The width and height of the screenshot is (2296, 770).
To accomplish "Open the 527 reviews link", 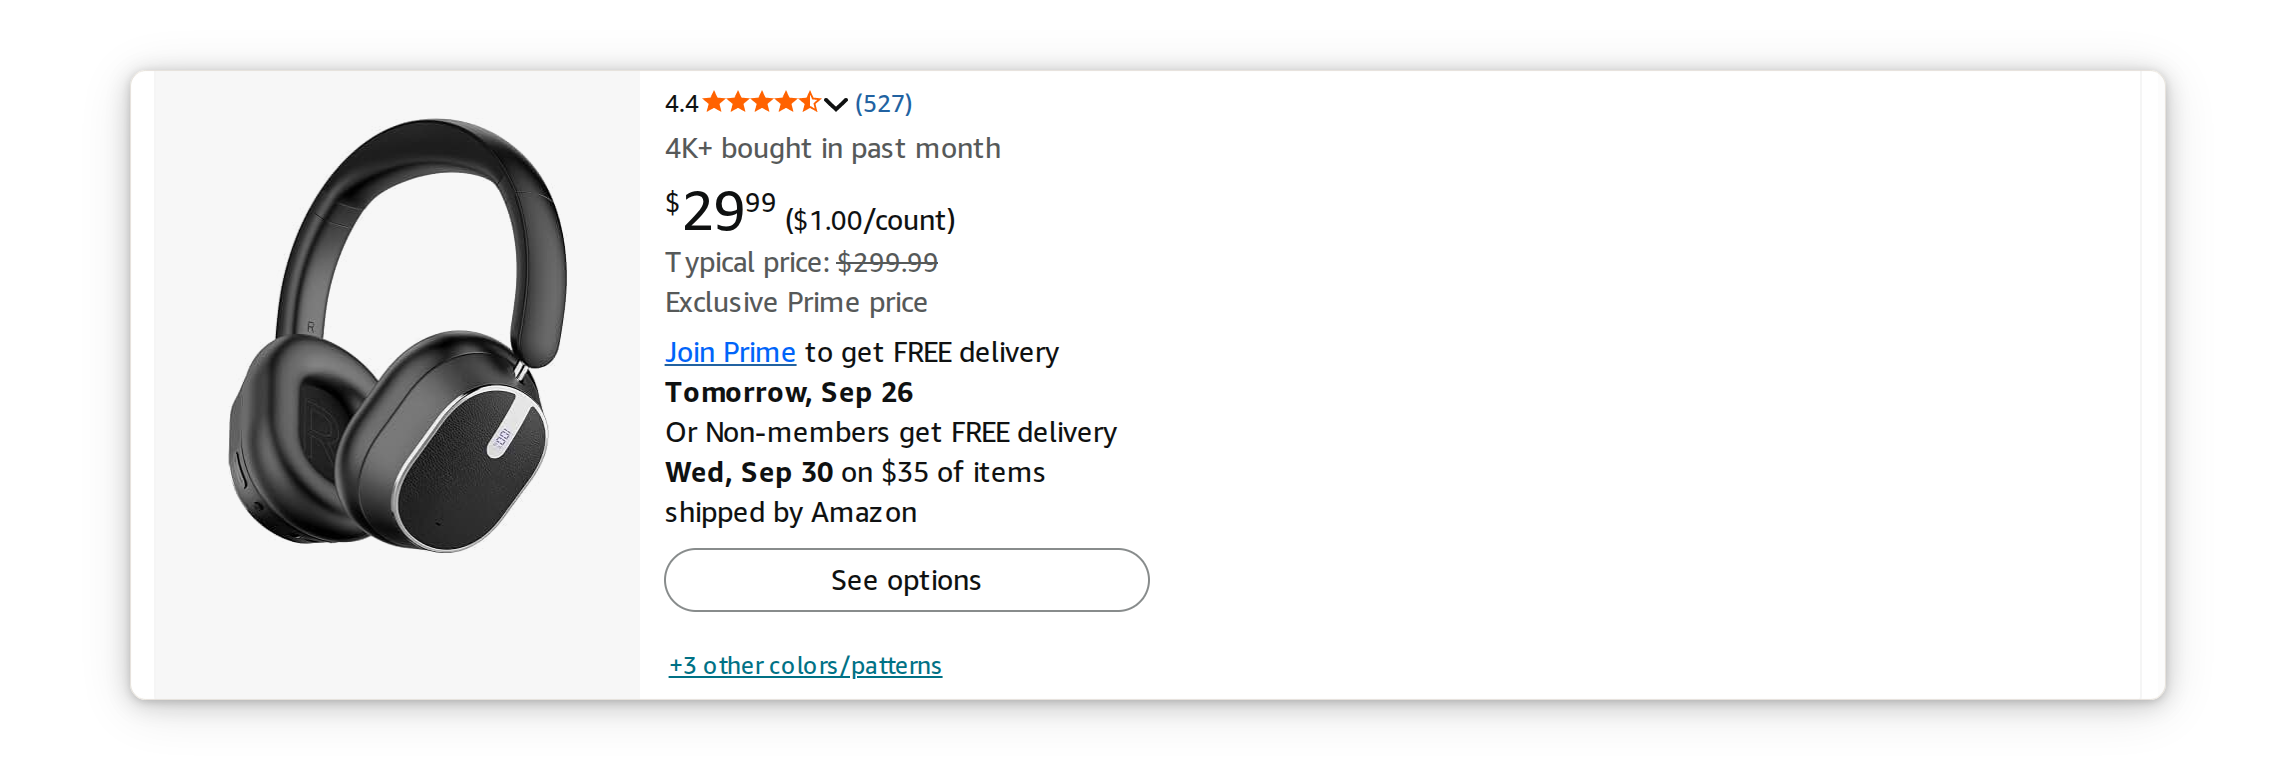I will click(x=884, y=103).
